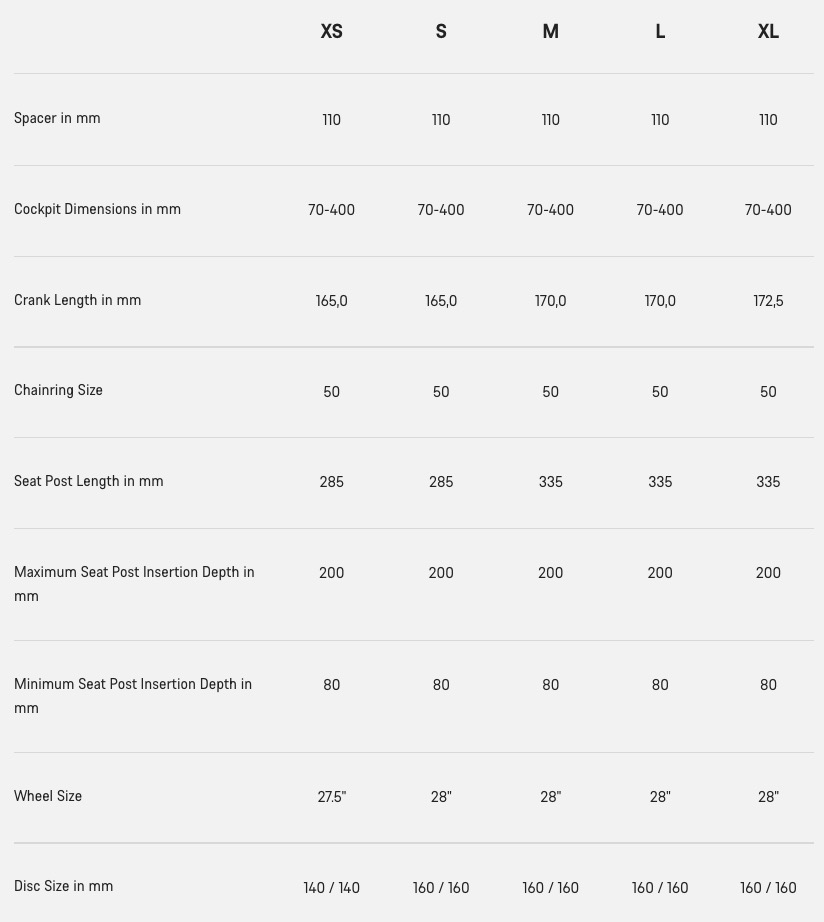Click the Chainring Size row label
This screenshot has width=824, height=922.
coord(58,390)
